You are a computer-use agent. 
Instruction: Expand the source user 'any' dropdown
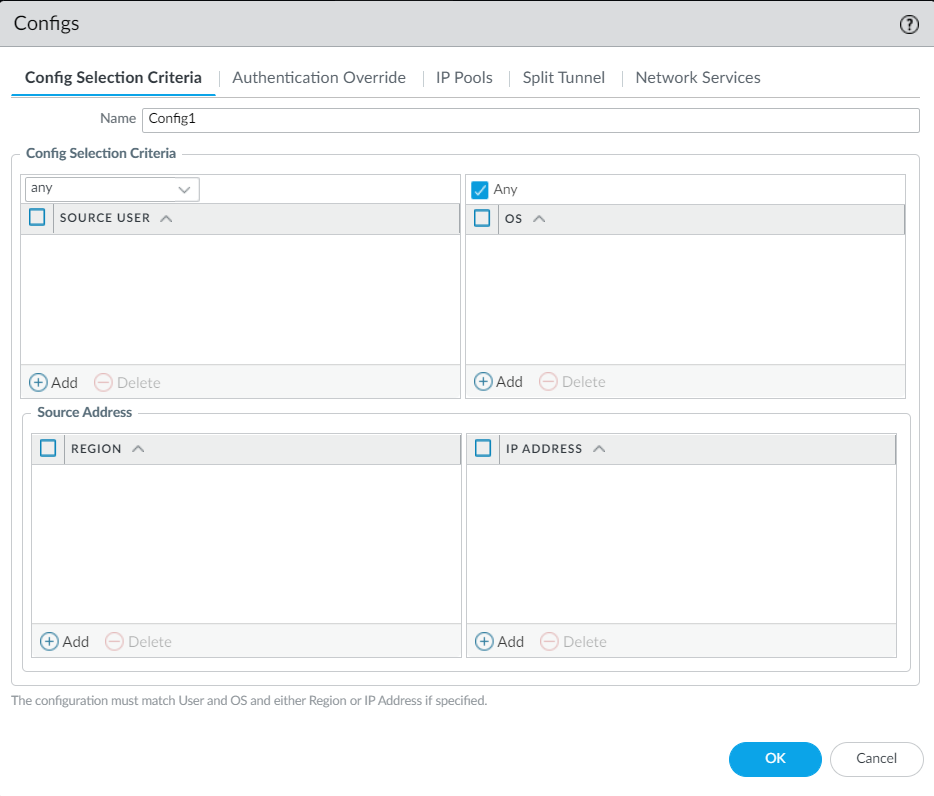click(184, 189)
